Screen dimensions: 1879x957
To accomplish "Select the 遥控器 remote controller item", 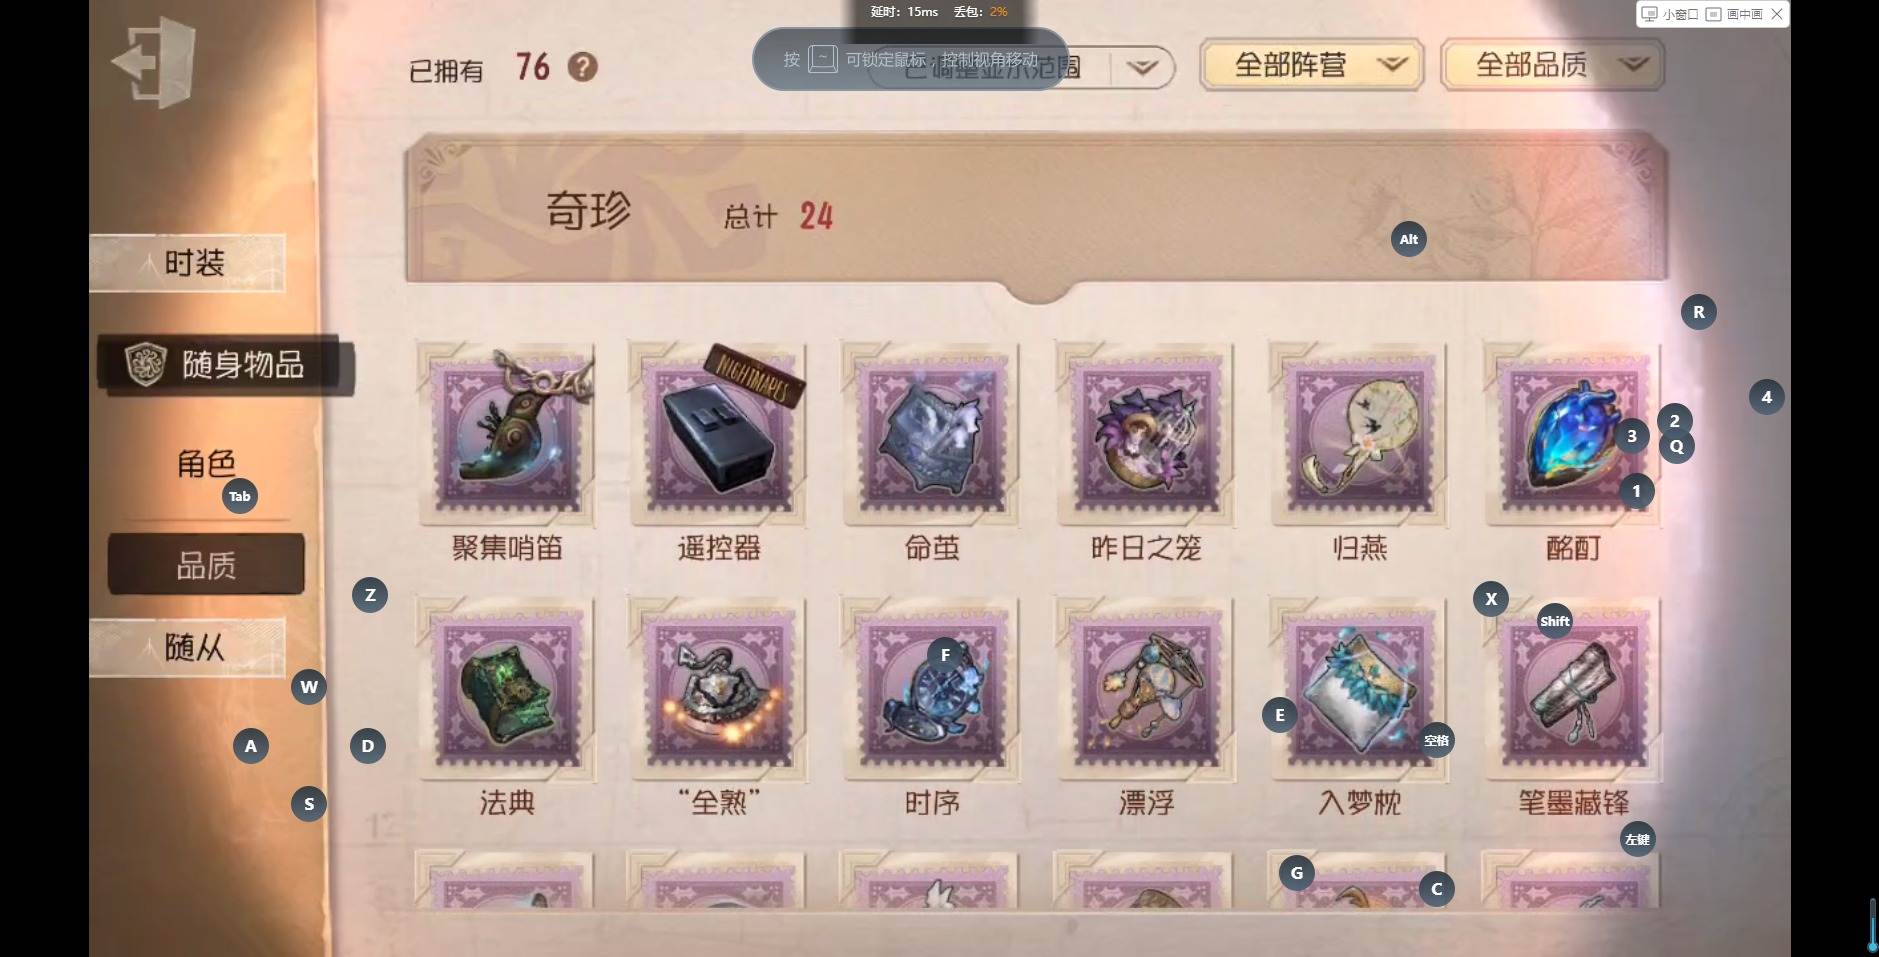I will tap(719, 434).
